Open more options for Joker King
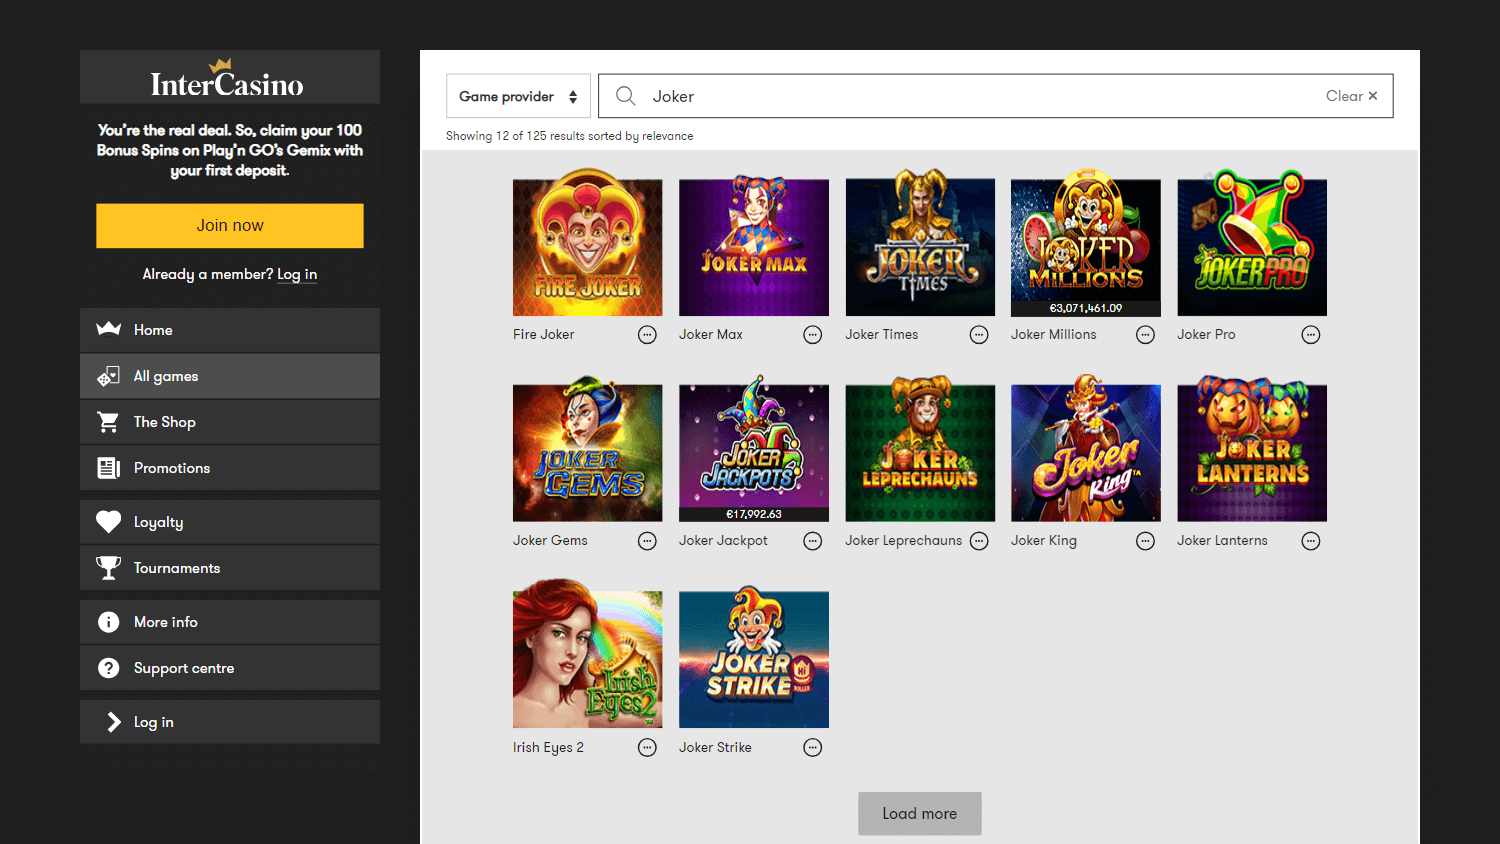Image resolution: width=1500 pixels, height=844 pixels. point(1145,541)
